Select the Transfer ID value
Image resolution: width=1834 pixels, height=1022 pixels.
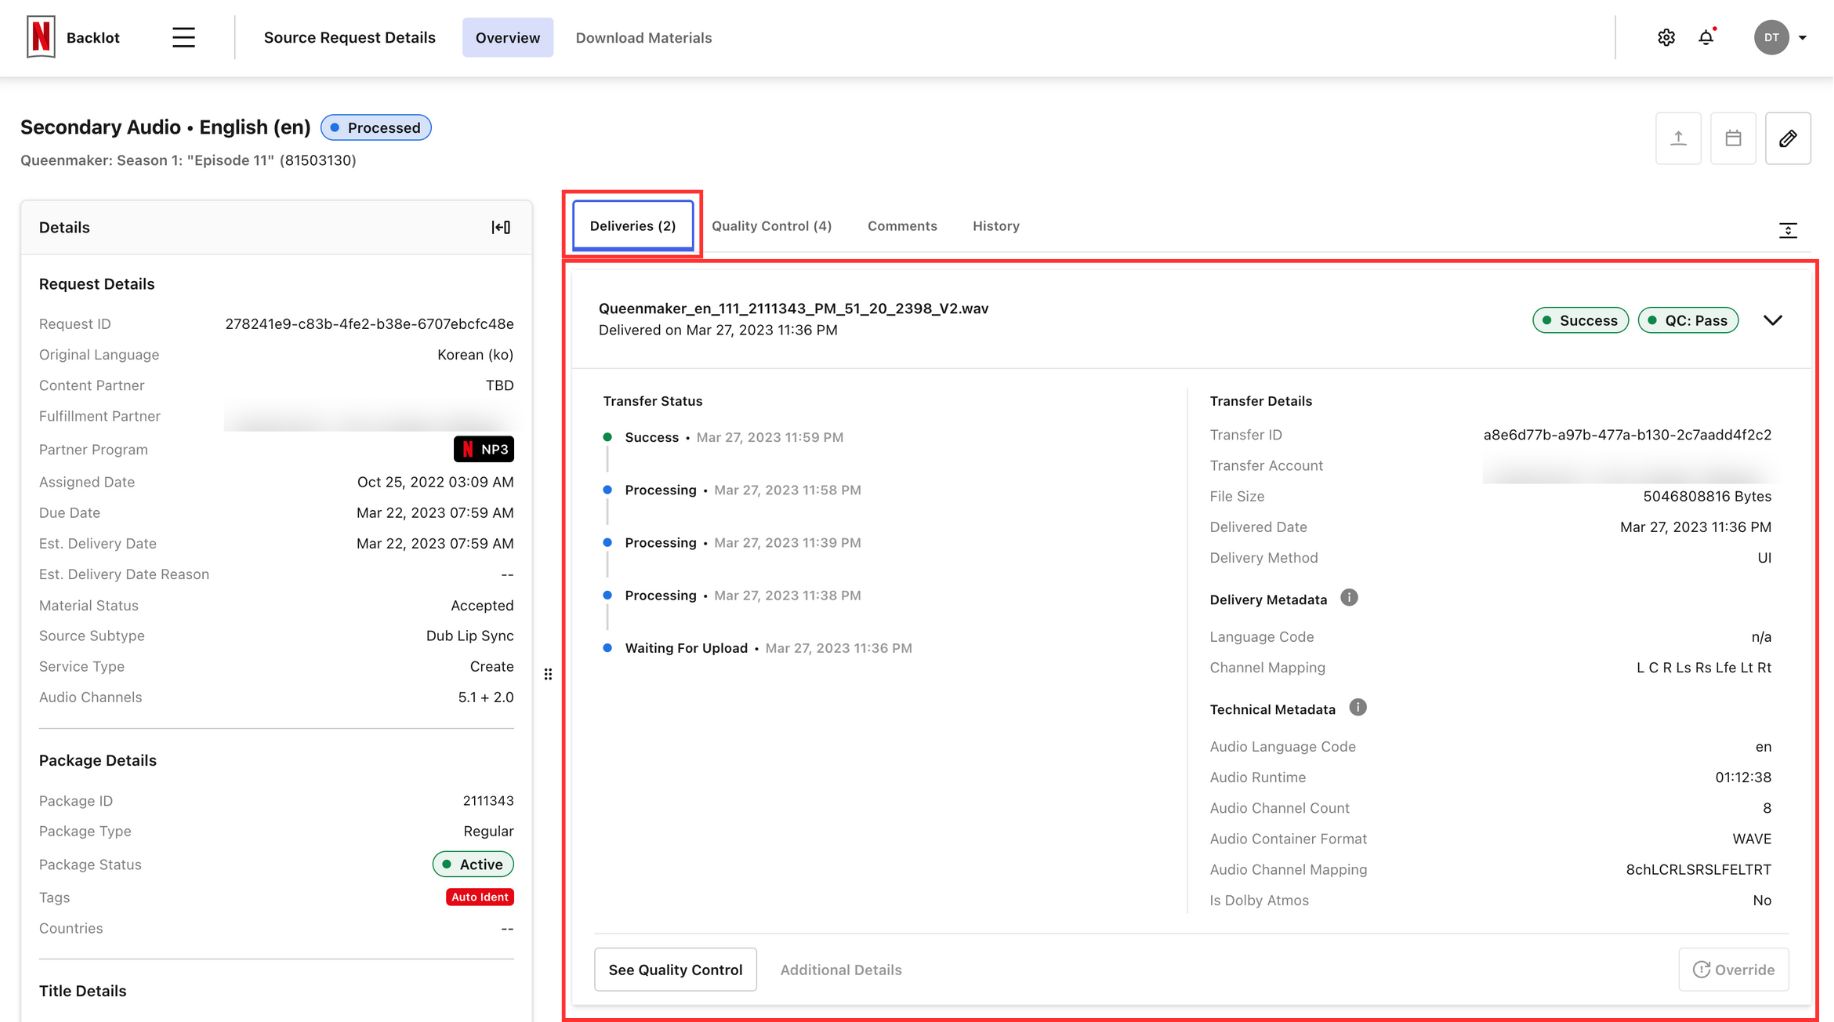[x=1627, y=435]
